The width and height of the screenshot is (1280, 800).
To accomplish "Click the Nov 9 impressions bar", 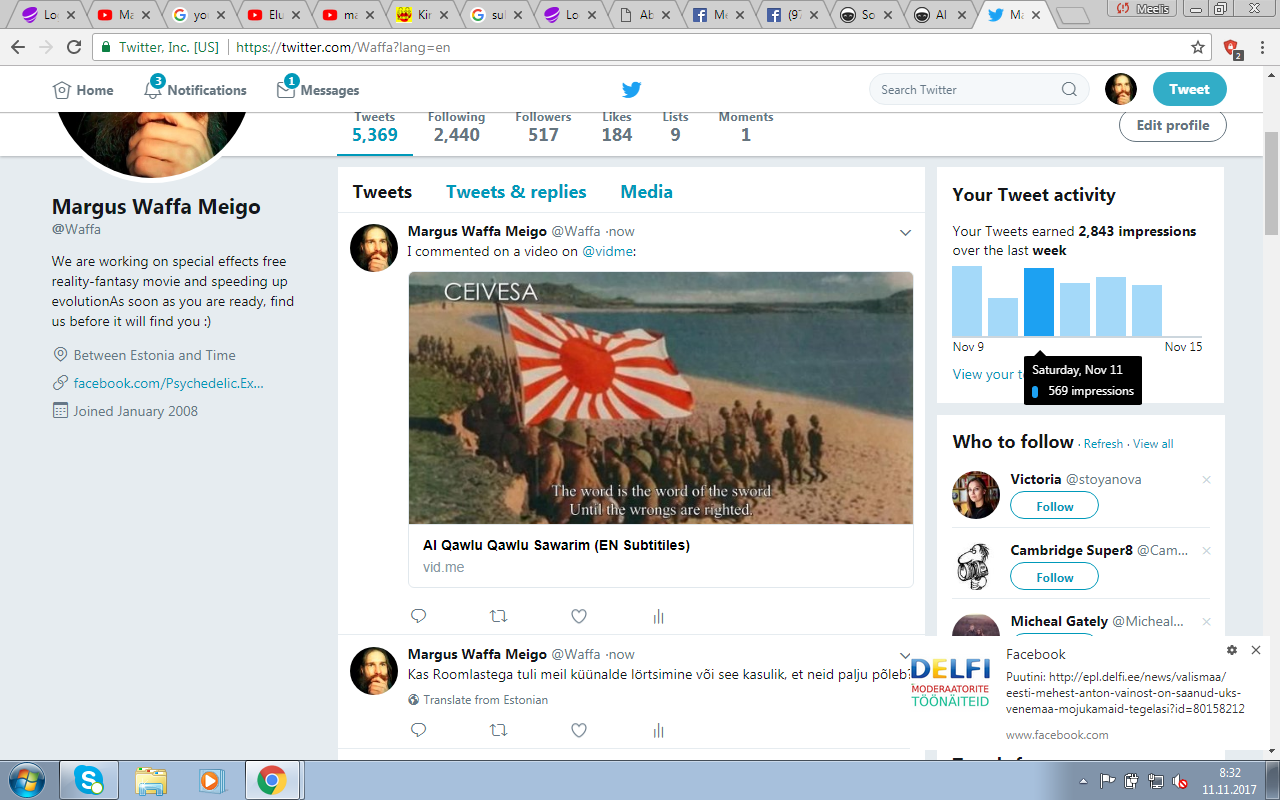I will click(x=967, y=301).
